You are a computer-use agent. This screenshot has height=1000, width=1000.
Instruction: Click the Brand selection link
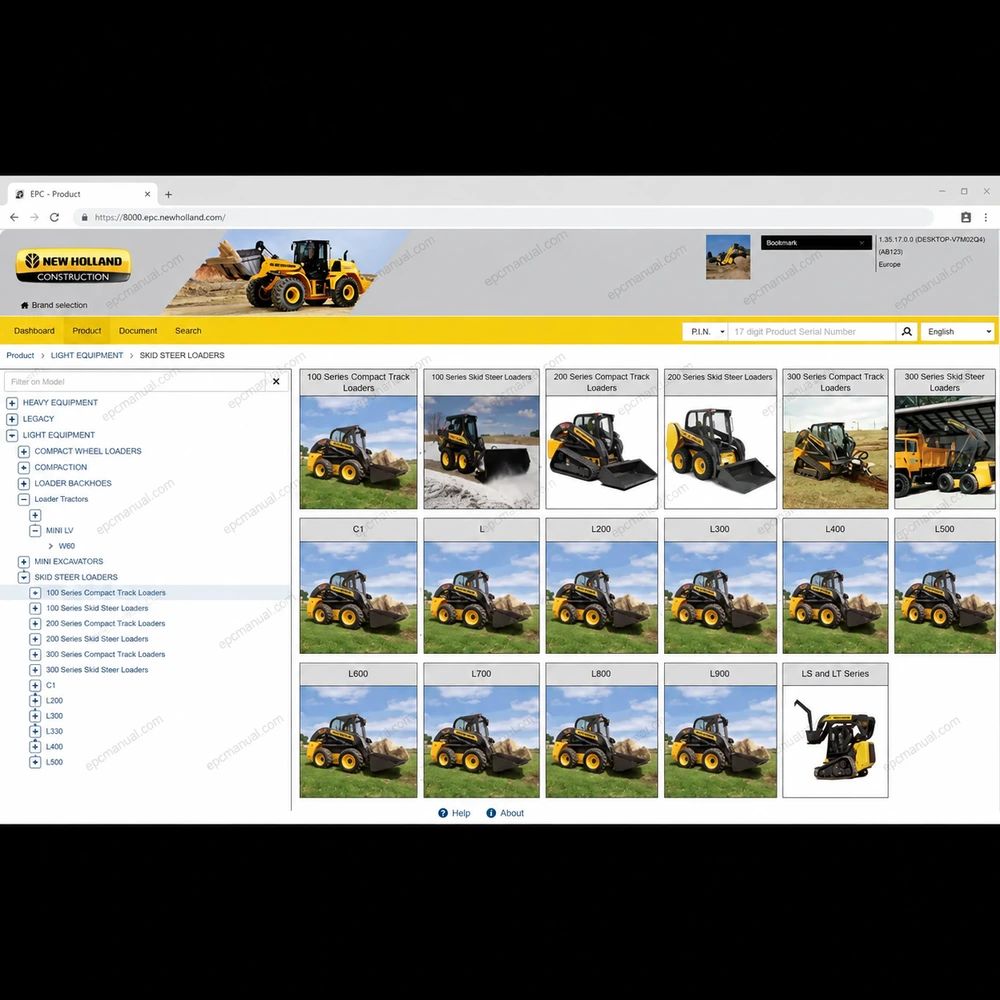59,305
